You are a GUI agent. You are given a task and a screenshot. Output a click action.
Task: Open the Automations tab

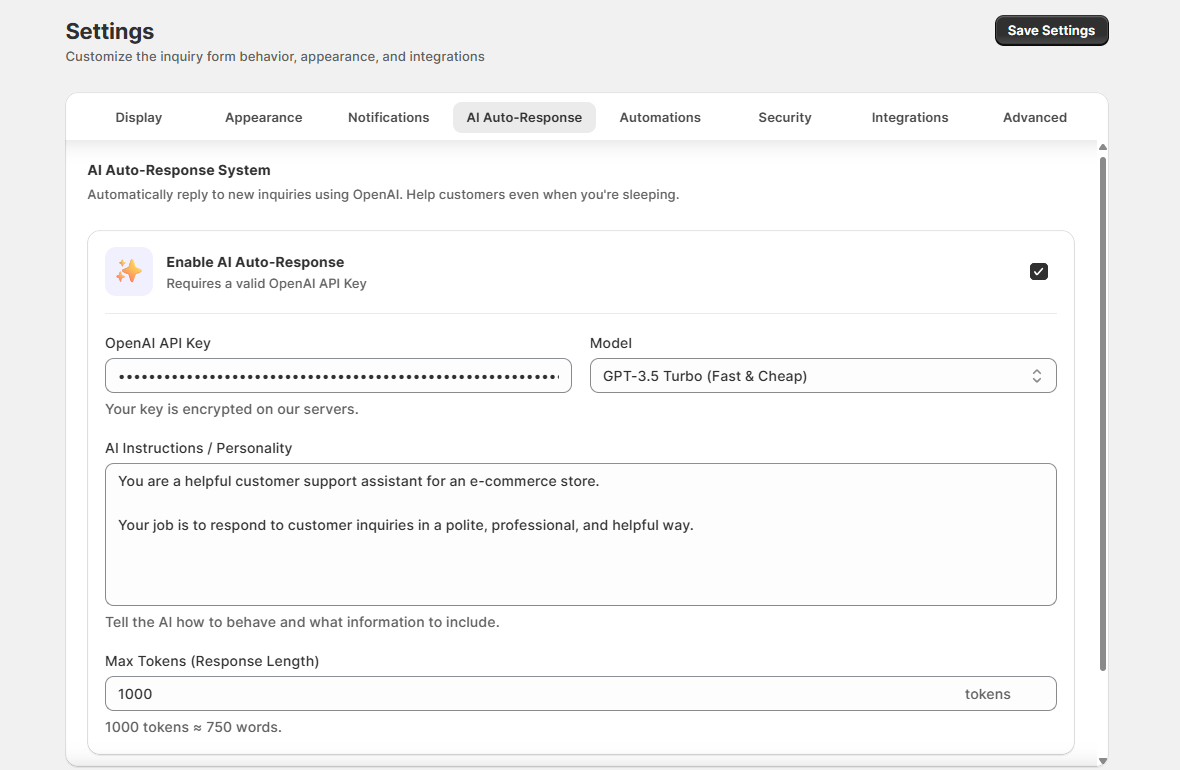[x=660, y=117]
